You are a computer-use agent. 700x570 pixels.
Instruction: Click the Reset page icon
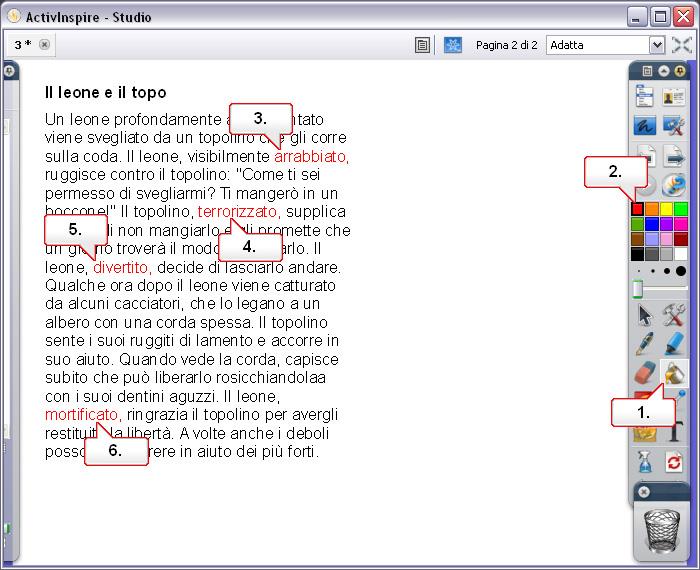(x=674, y=462)
